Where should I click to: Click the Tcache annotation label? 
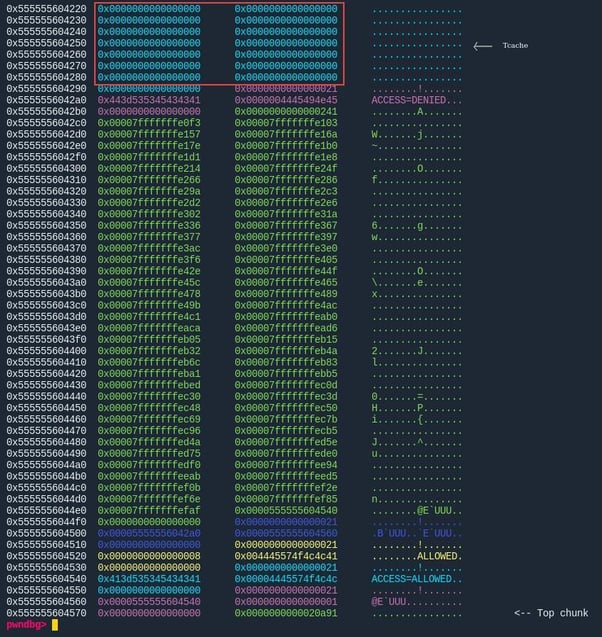pyautogui.click(x=515, y=46)
